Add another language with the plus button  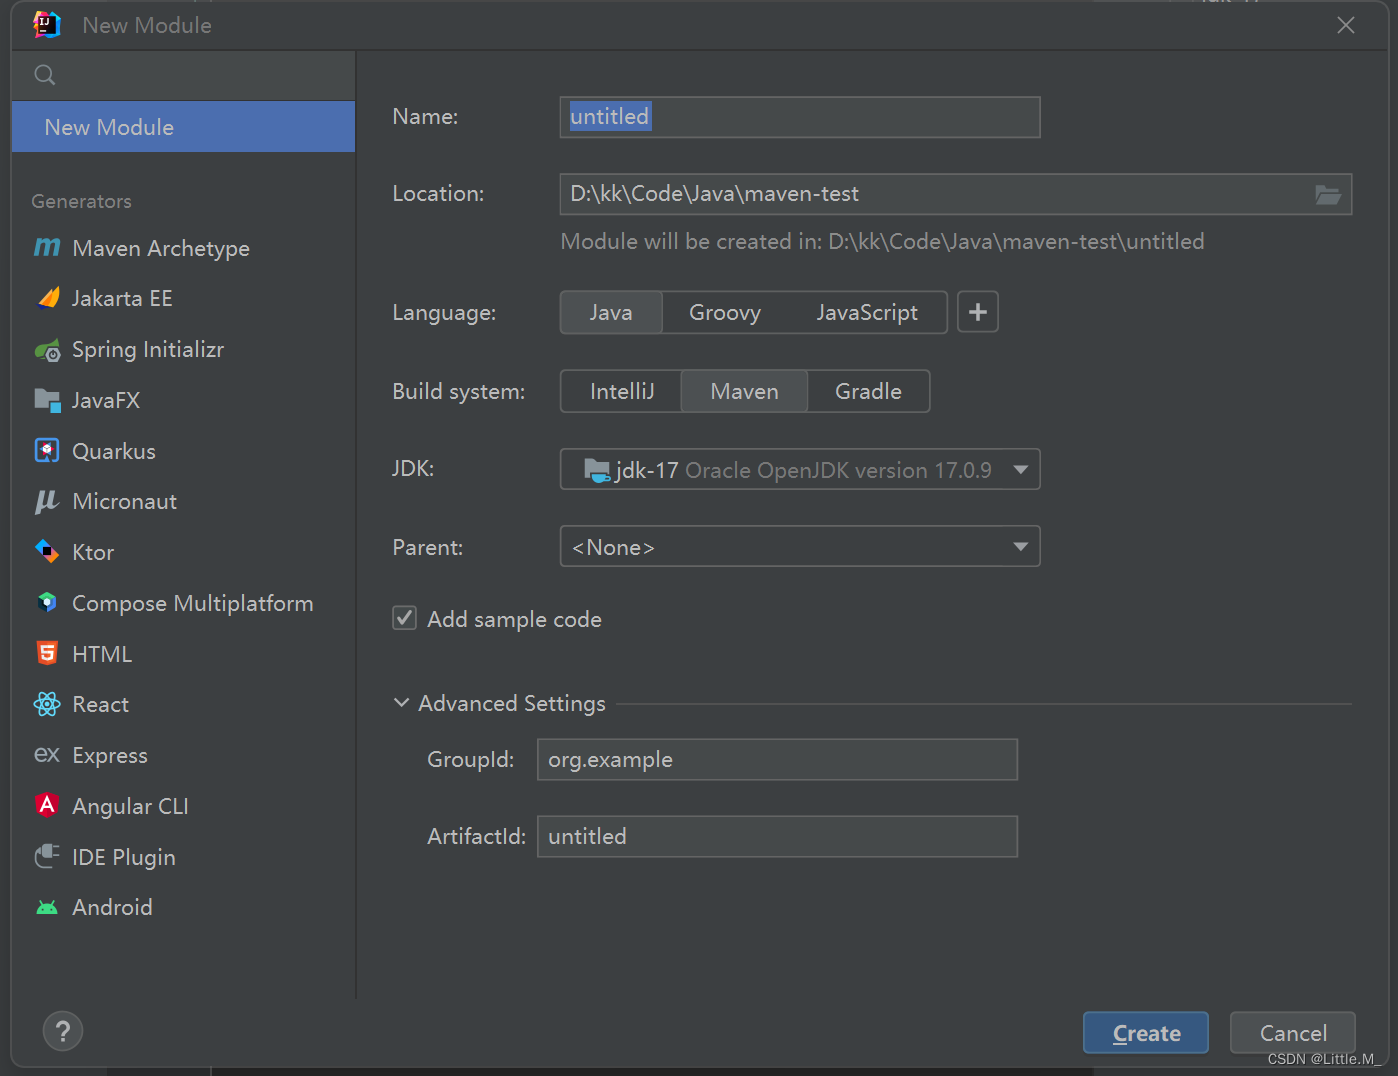click(978, 312)
